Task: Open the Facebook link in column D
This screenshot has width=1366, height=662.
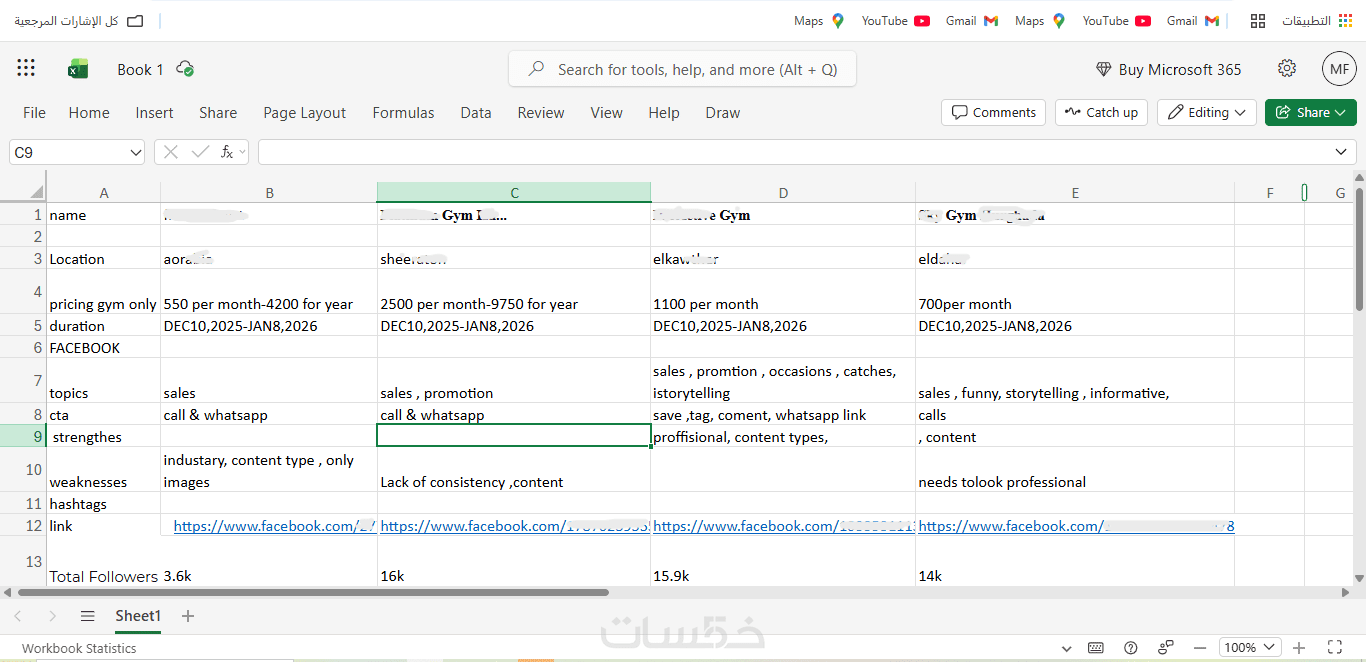Action: pyautogui.click(x=784, y=526)
